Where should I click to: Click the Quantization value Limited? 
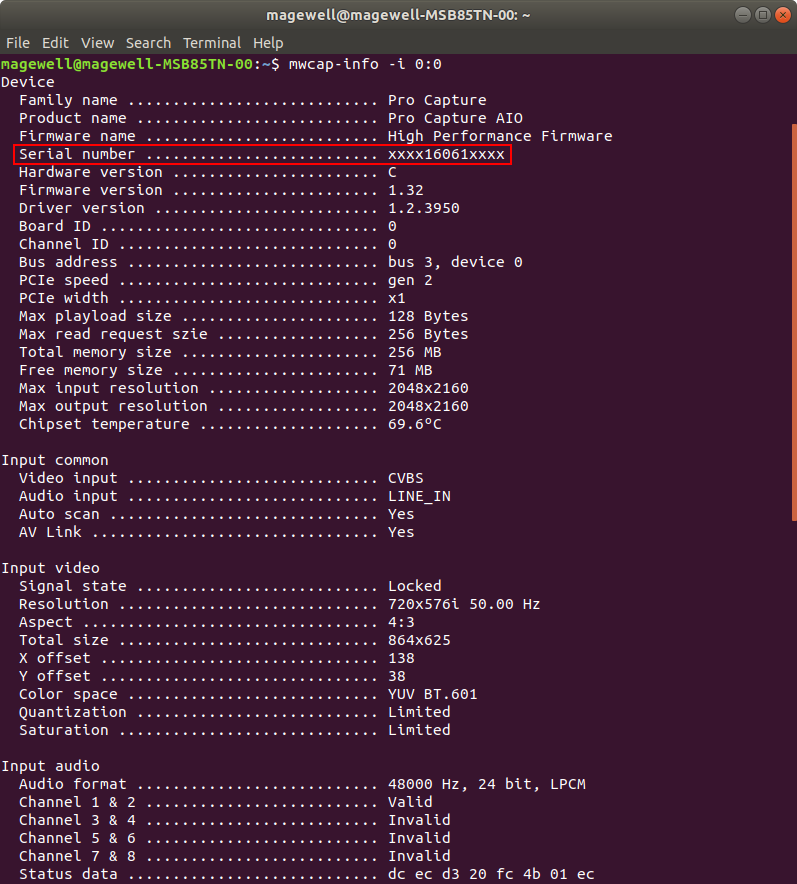pyautogui.click(x=419, y=713)
